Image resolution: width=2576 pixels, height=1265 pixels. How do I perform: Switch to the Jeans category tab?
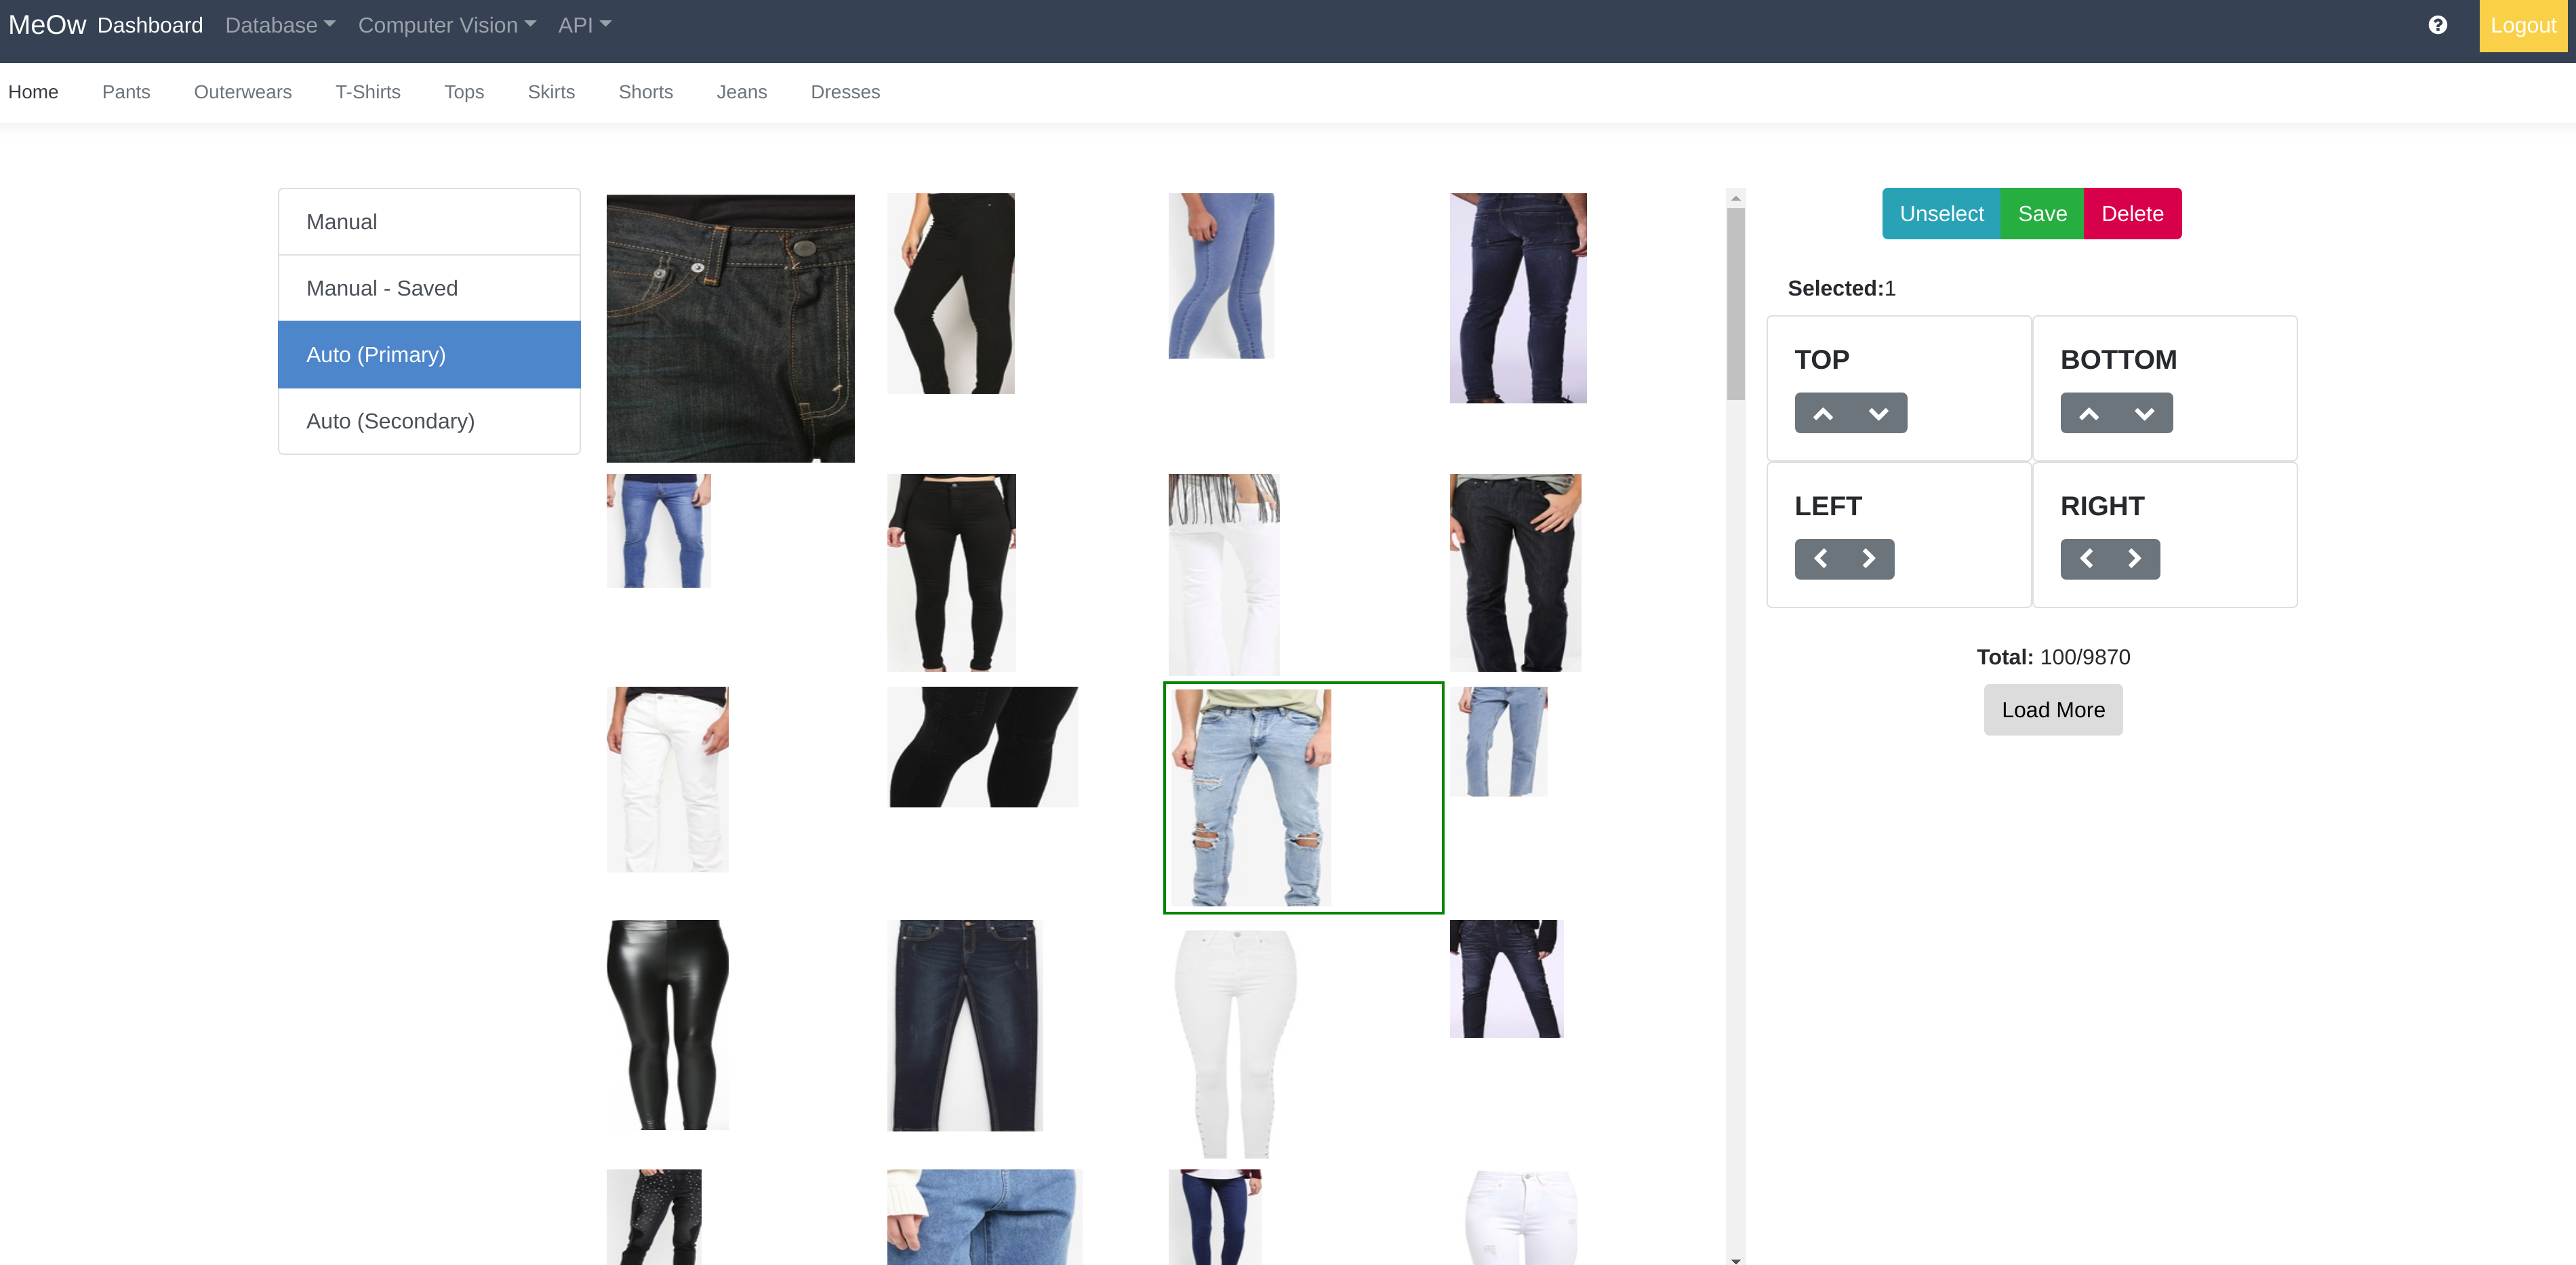click(x=741, y=92)
